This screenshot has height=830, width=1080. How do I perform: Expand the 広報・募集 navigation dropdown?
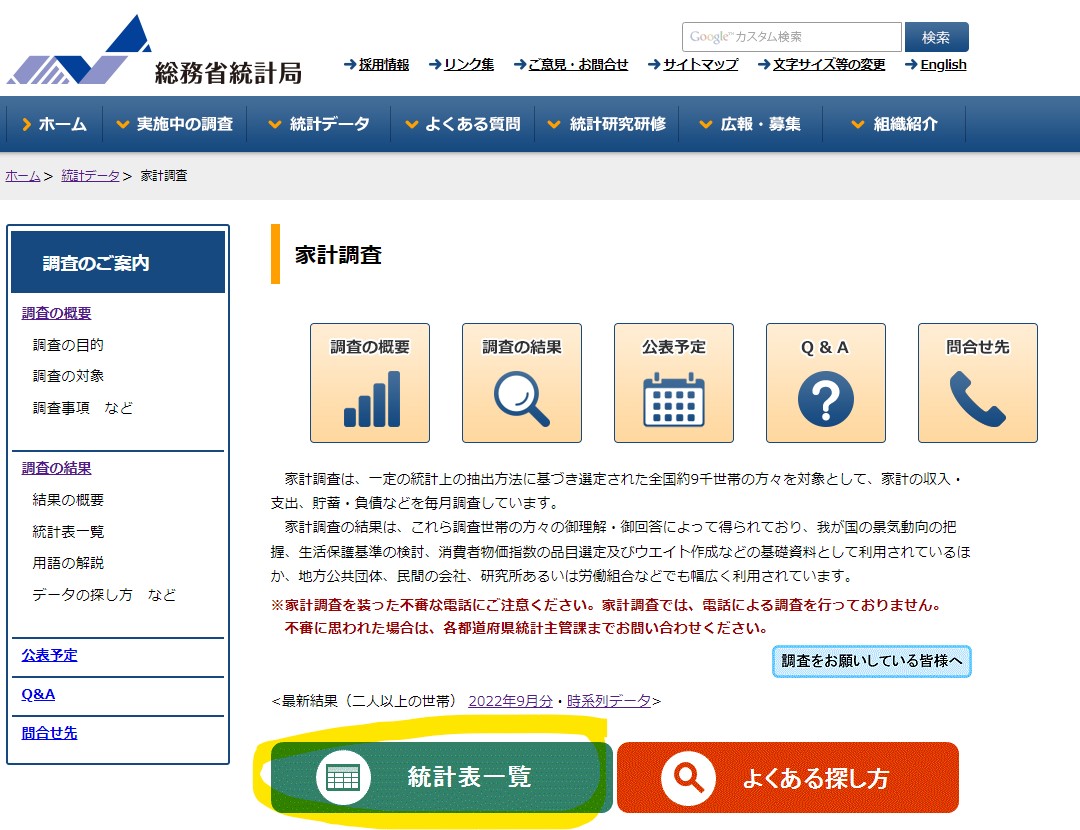point(750,124)
